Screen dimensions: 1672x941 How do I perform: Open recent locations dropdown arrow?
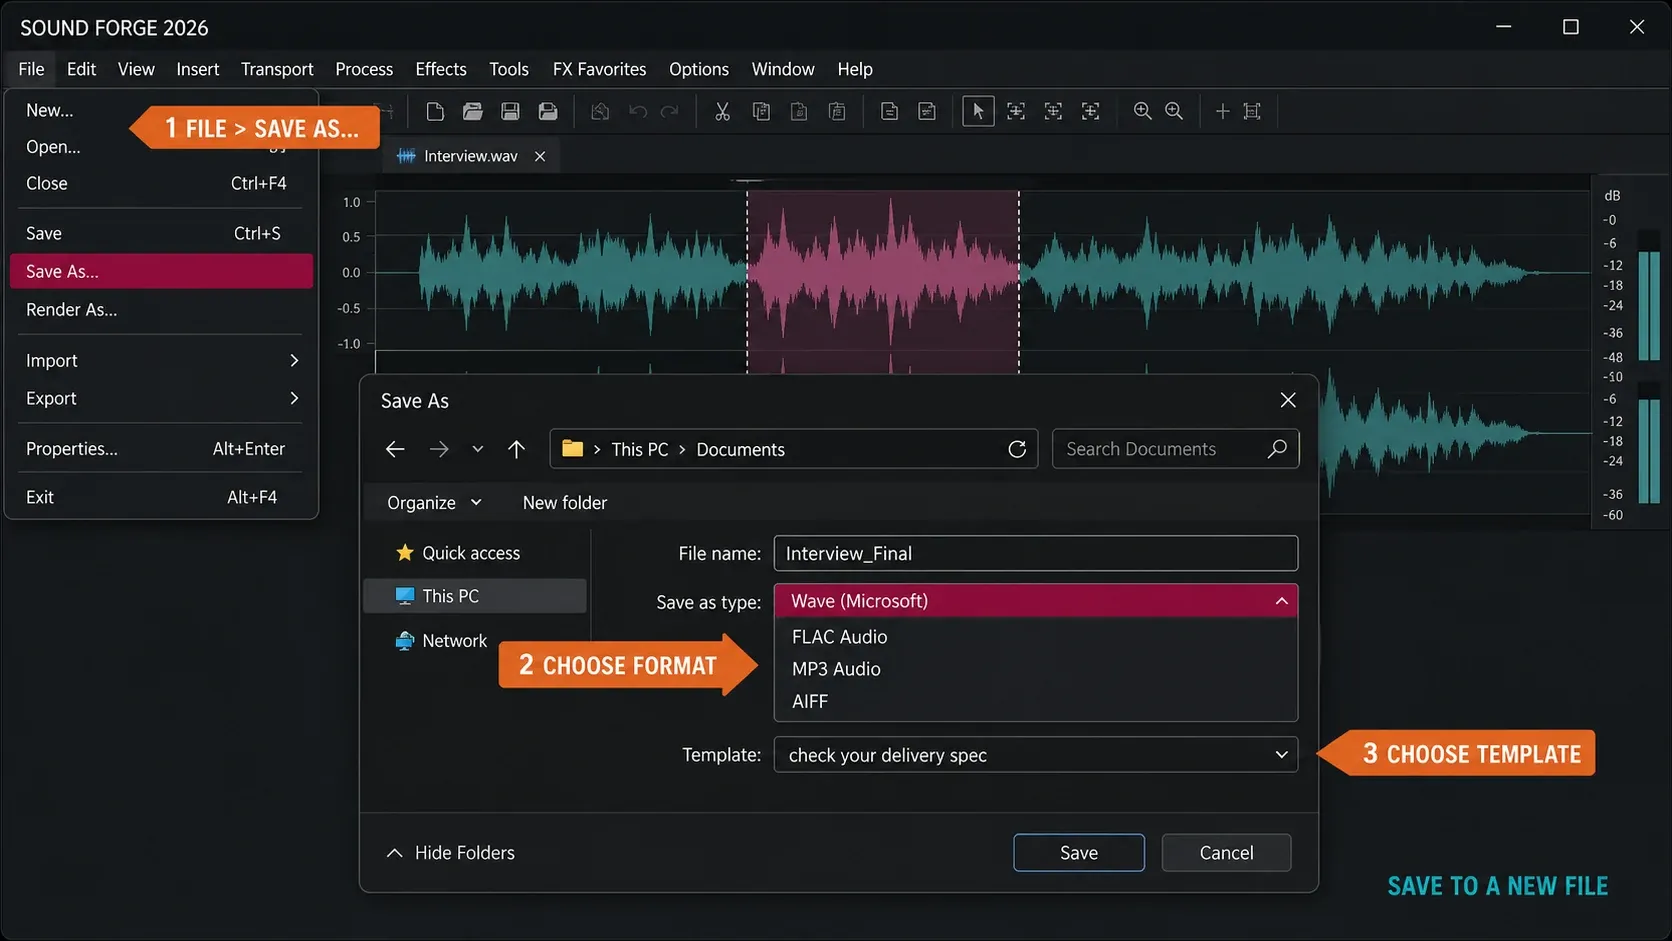pos(478,449)
